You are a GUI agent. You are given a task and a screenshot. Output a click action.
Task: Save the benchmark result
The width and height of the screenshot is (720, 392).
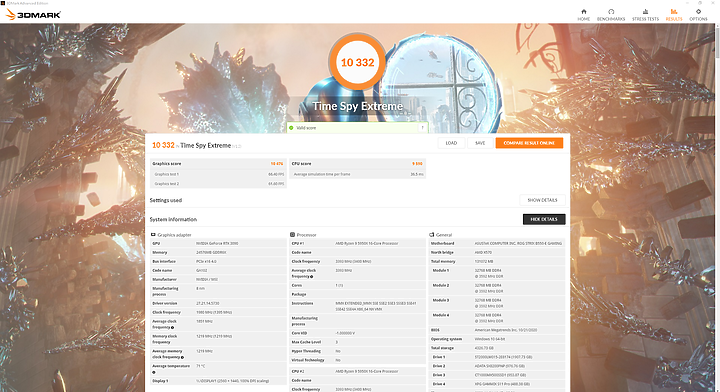pos(480,143)
